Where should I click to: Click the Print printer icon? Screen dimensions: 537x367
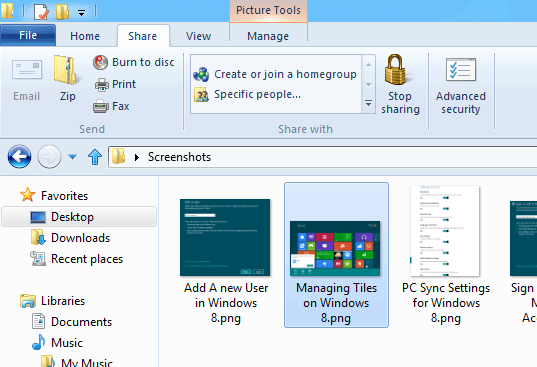click(102, 85)
